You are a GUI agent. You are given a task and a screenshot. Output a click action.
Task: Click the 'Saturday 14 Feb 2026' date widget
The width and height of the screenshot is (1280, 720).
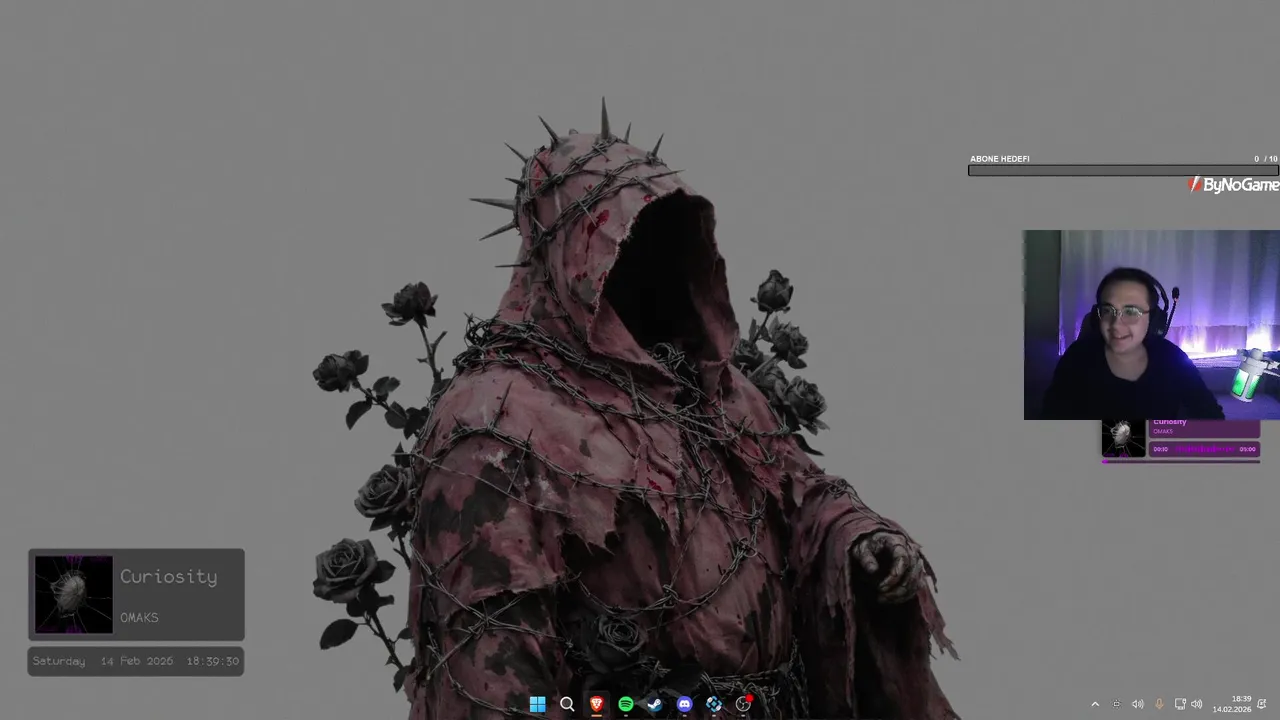(x=136, y=661)
